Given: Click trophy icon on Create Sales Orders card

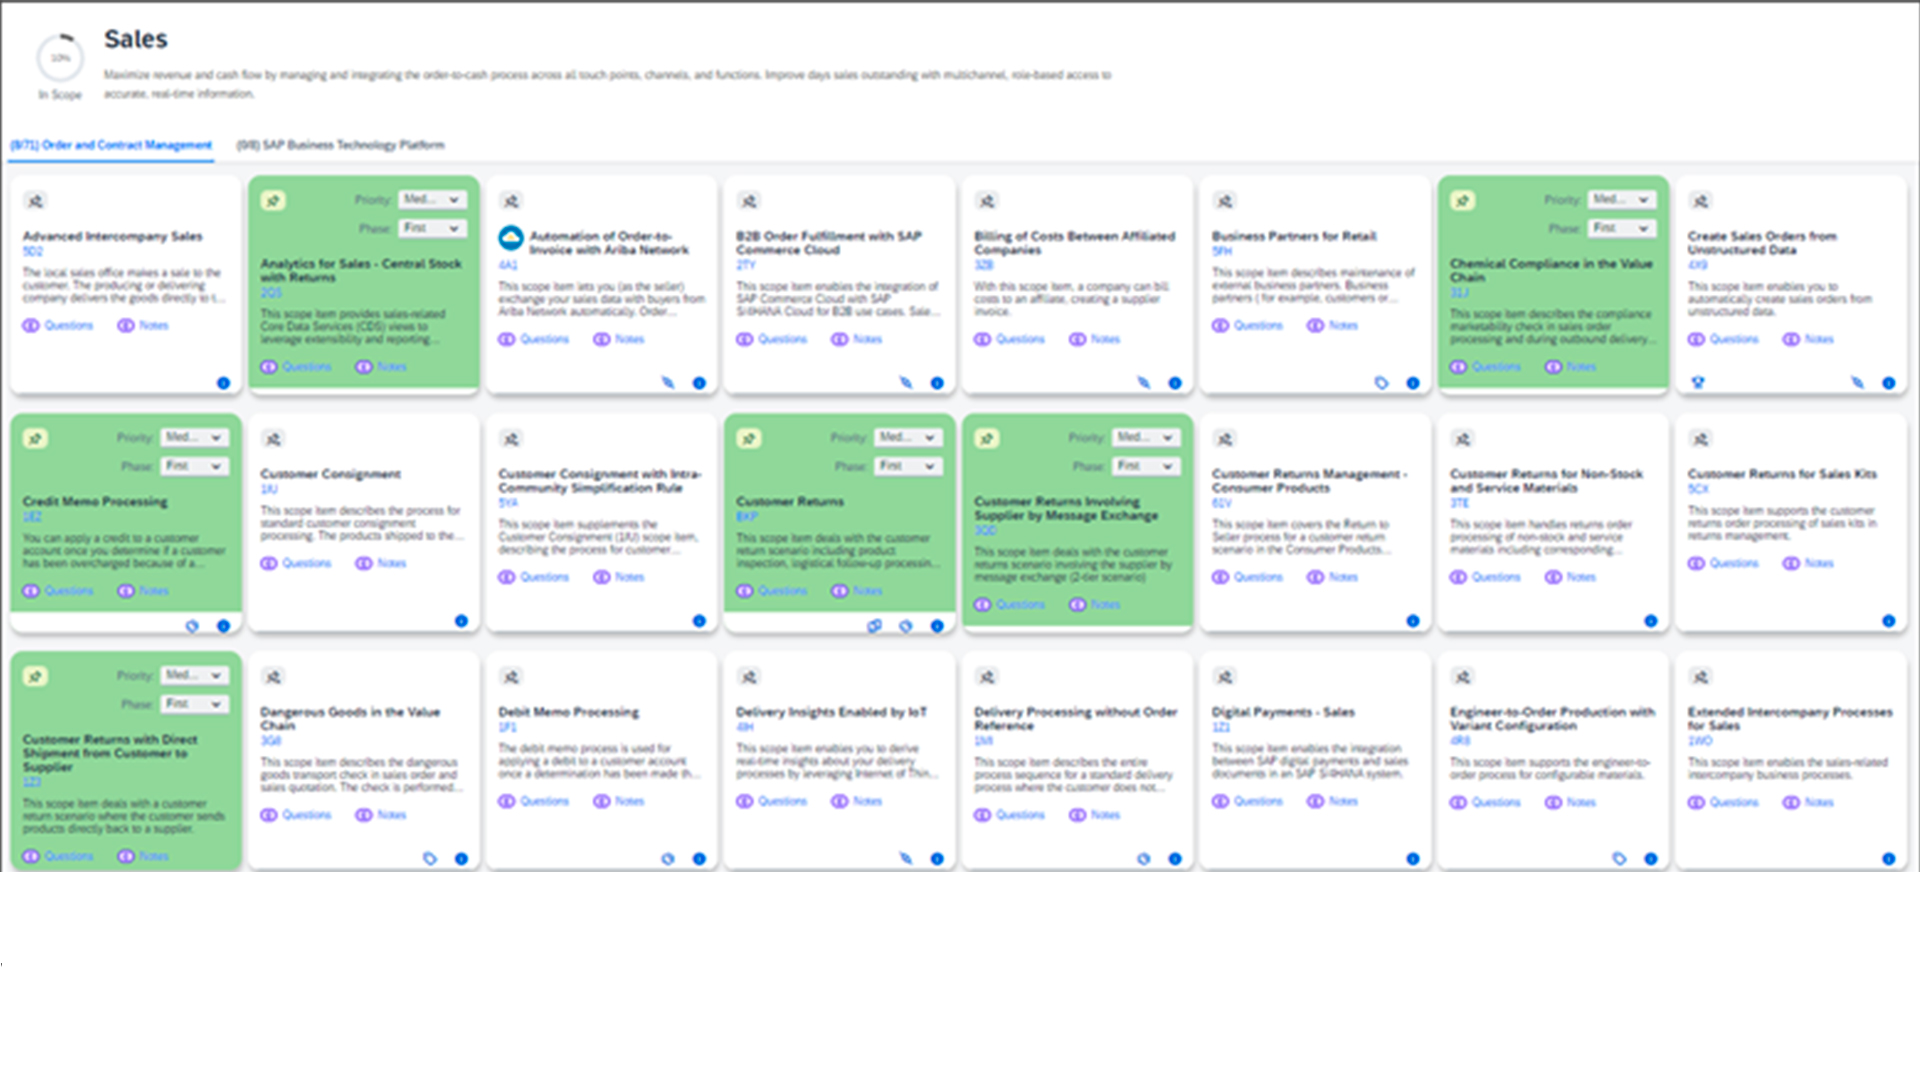Looking at the screenshot, I should click(x=1698, y=383).
